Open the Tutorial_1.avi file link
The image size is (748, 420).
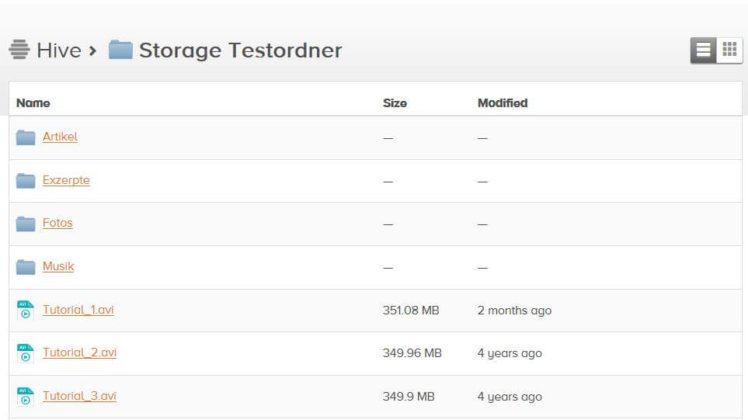[78, 310]
